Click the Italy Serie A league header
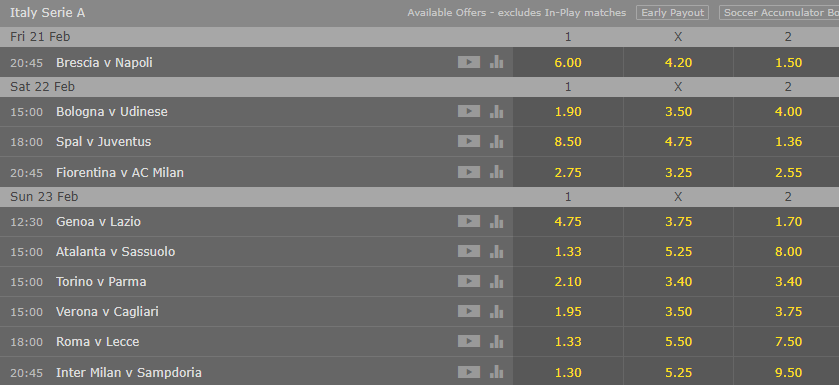 [48, 13]
